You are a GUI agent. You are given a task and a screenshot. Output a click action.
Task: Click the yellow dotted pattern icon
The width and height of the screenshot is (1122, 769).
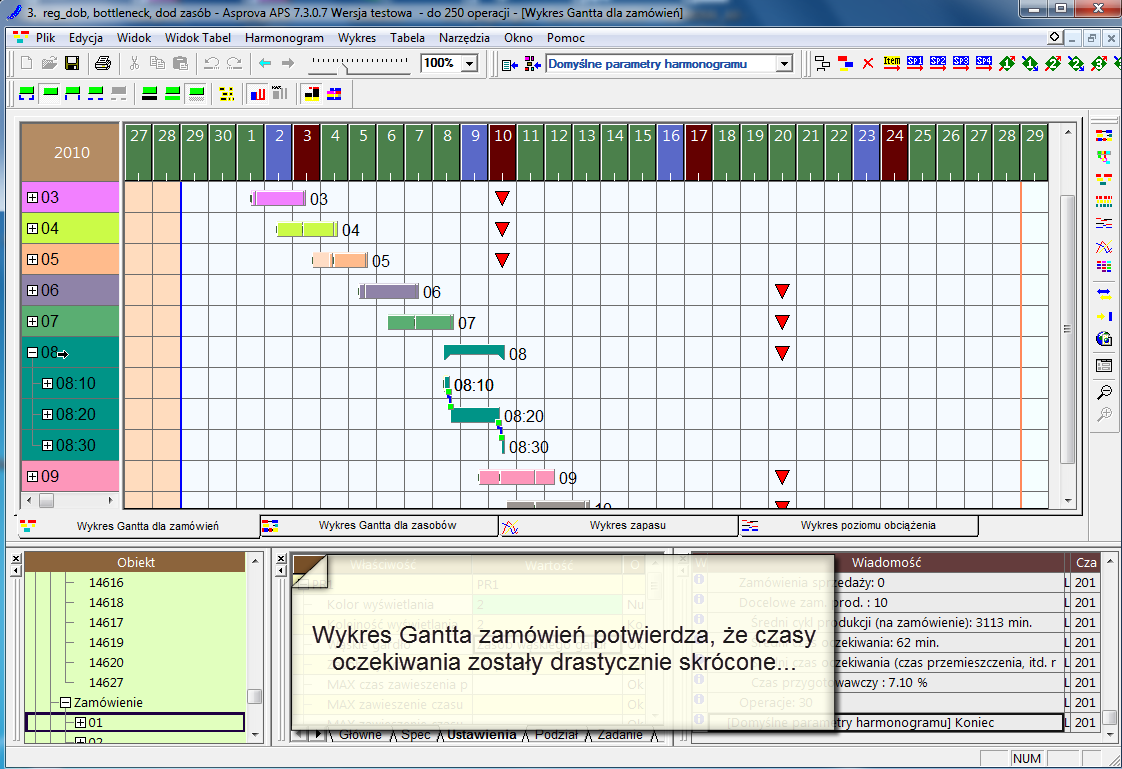click(226, 94)
